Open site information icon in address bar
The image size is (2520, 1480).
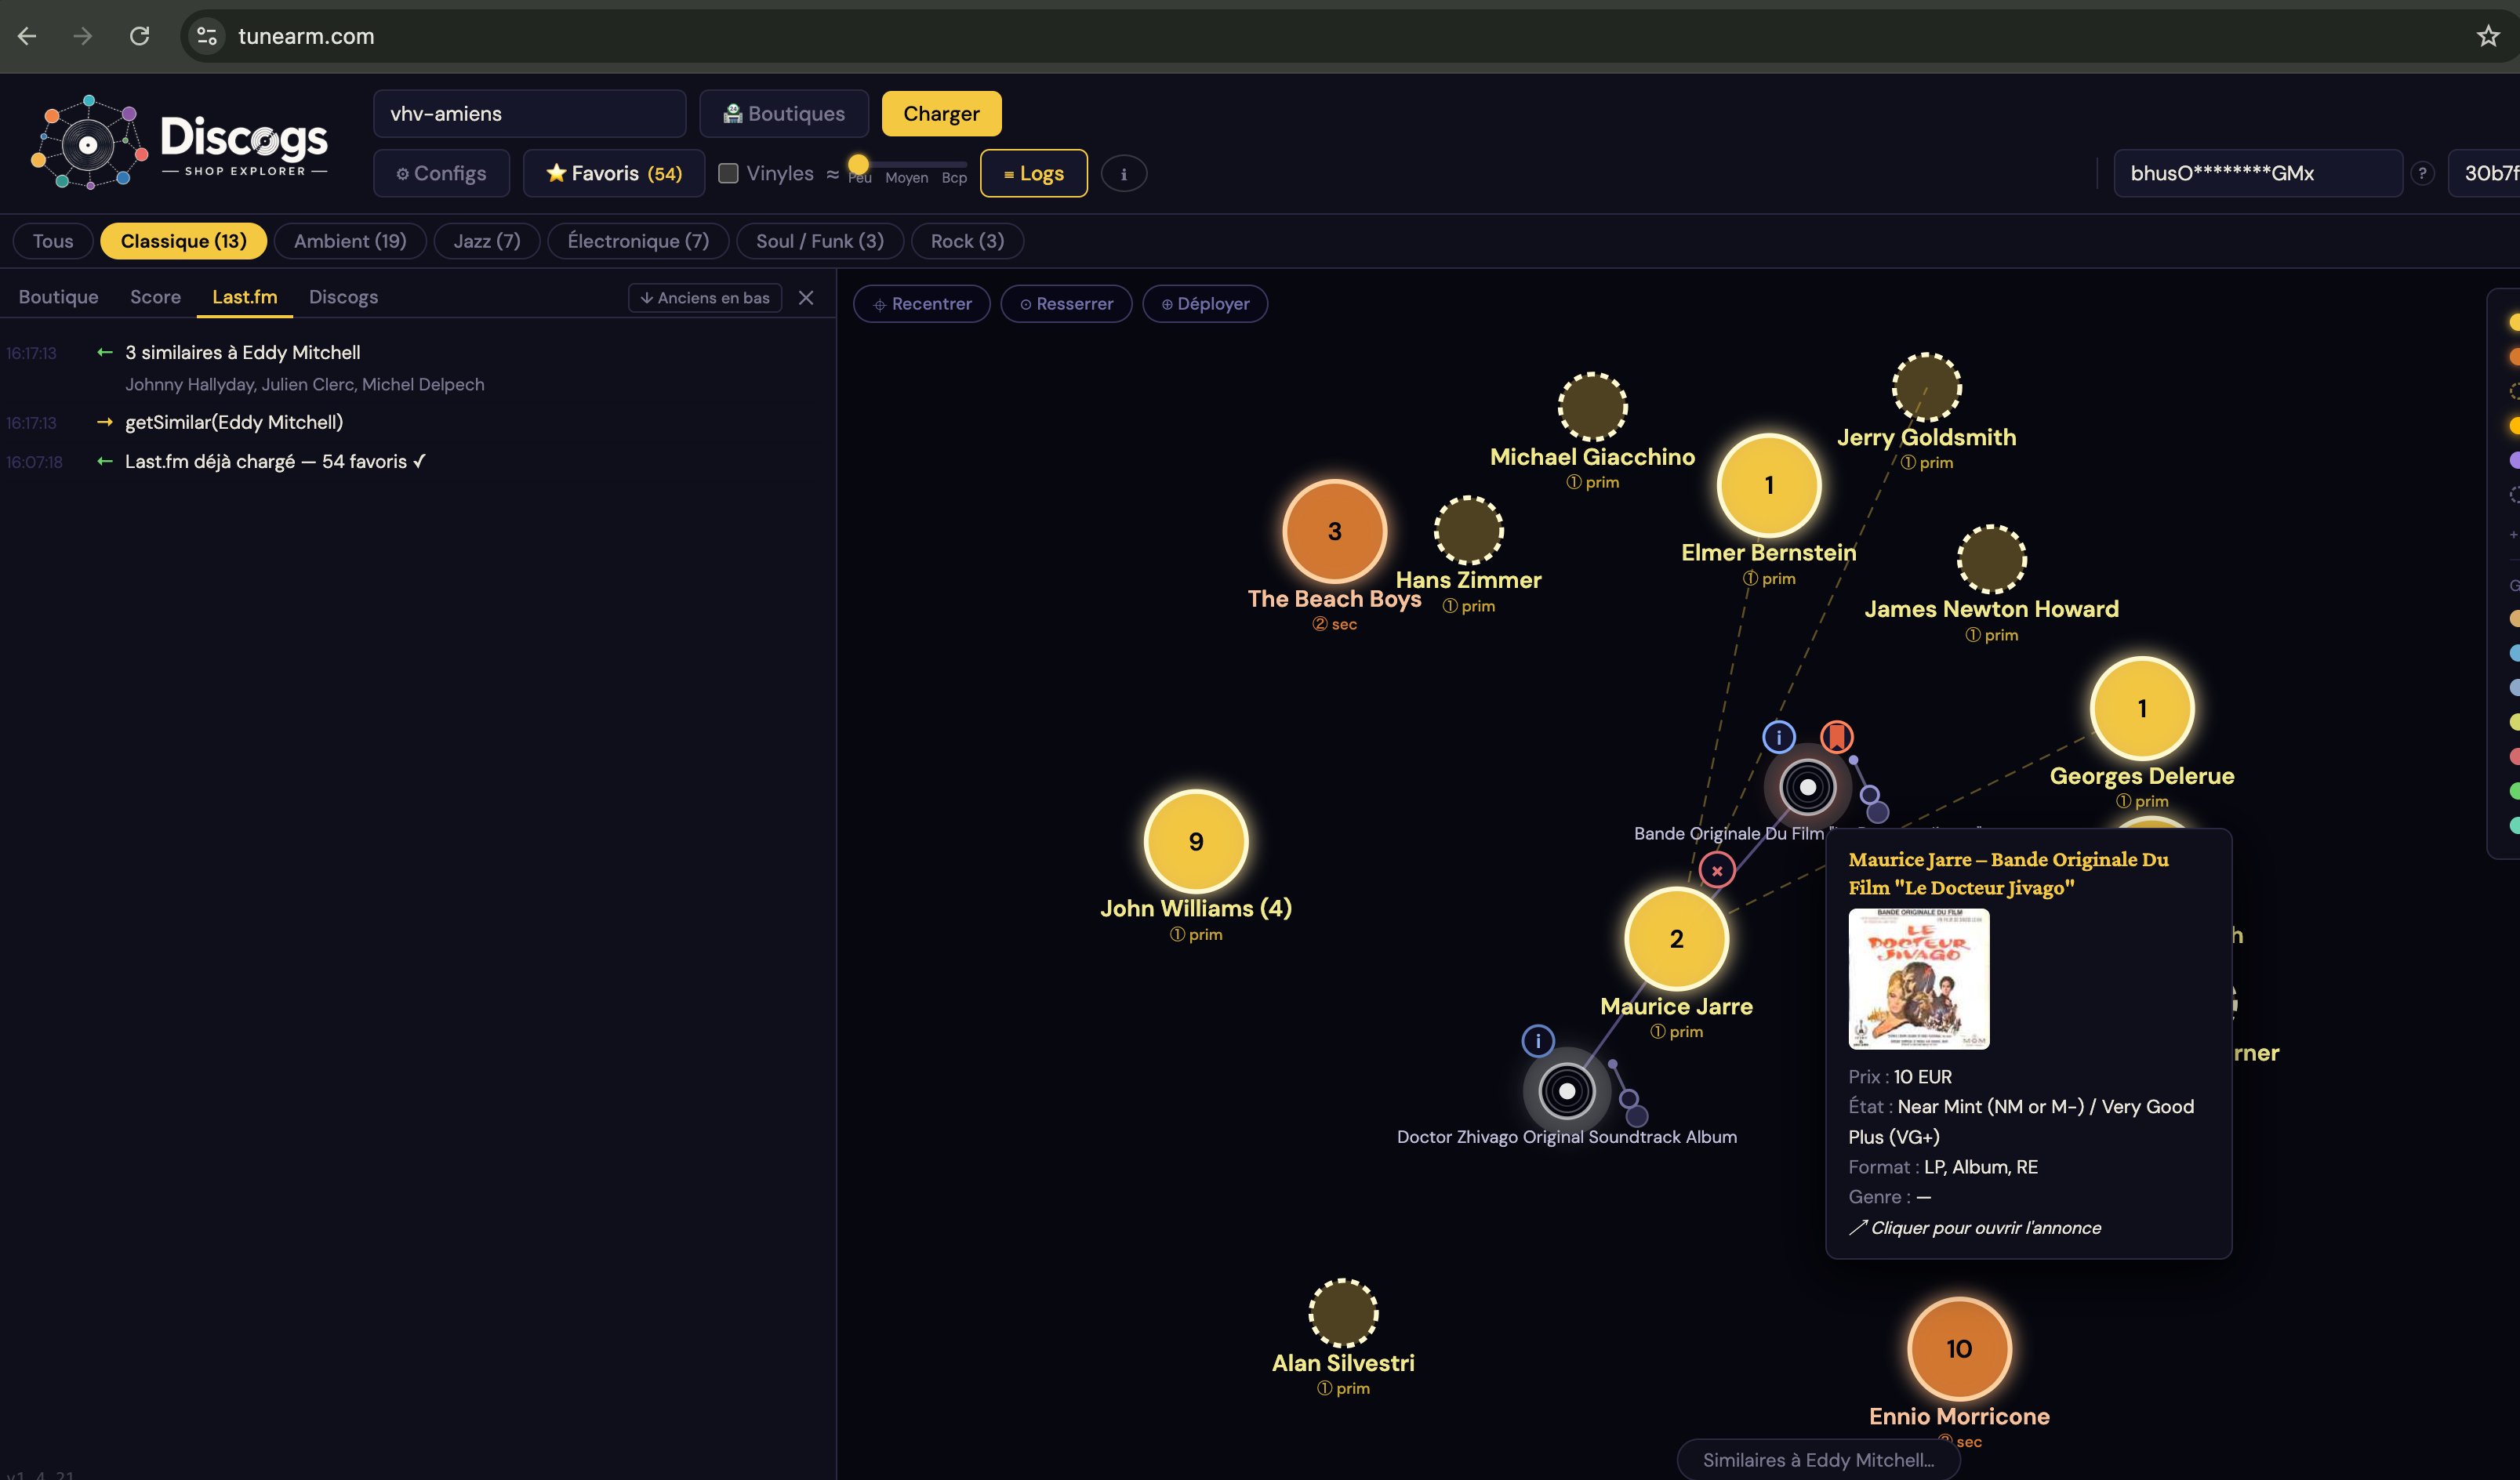[207, 36]
